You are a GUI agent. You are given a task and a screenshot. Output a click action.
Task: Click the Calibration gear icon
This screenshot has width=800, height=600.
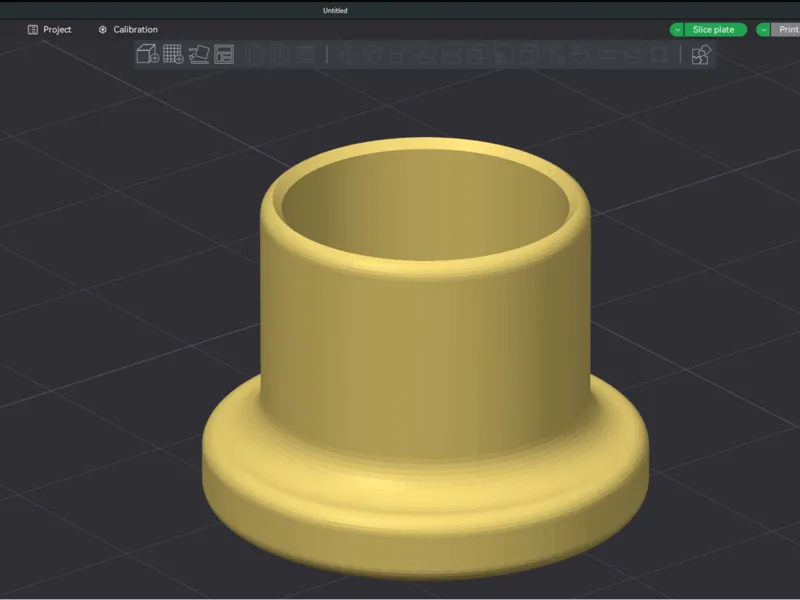click(103, 30)
